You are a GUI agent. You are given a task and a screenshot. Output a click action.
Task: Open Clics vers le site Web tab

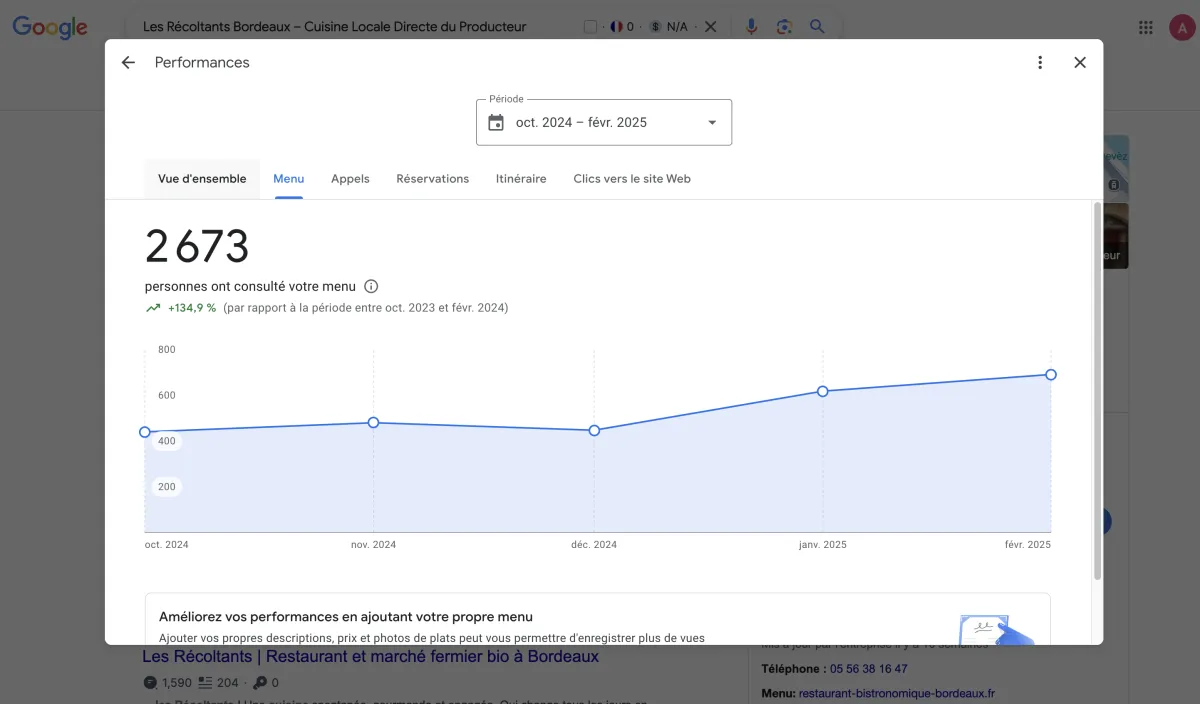pyautogui.click(x=632, y=179)
